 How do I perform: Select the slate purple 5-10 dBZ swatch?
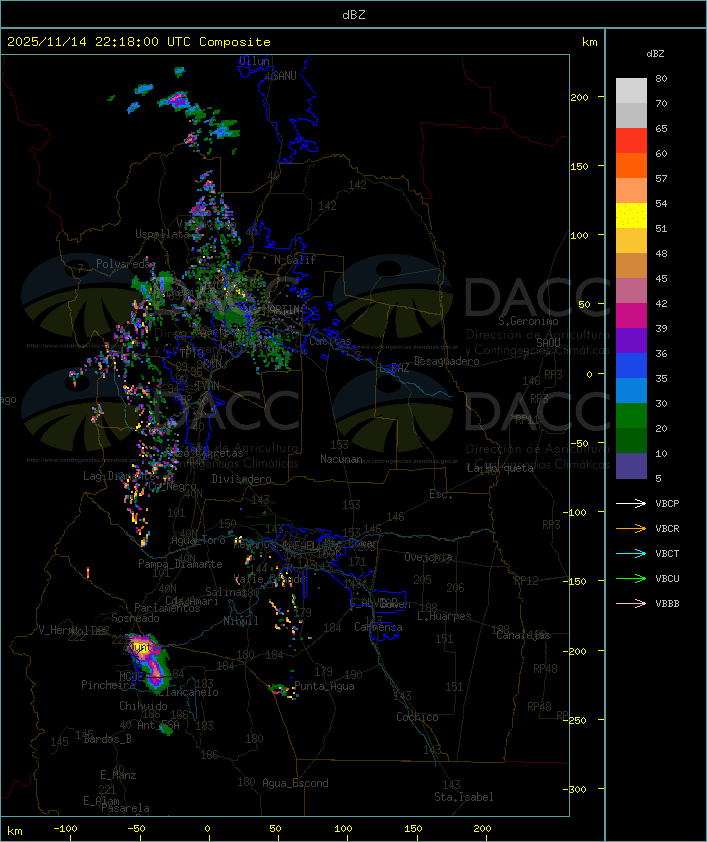pos(631,466)
